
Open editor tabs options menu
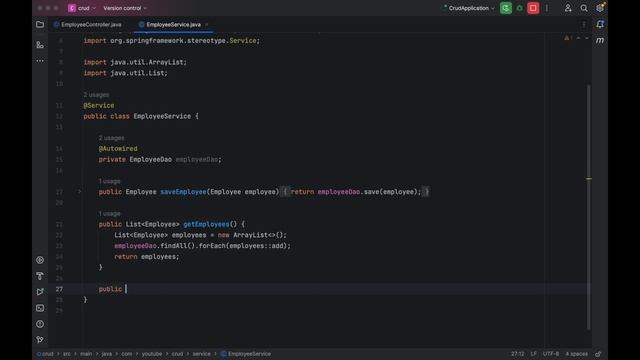pyautogui.click(x=584, y=24)
